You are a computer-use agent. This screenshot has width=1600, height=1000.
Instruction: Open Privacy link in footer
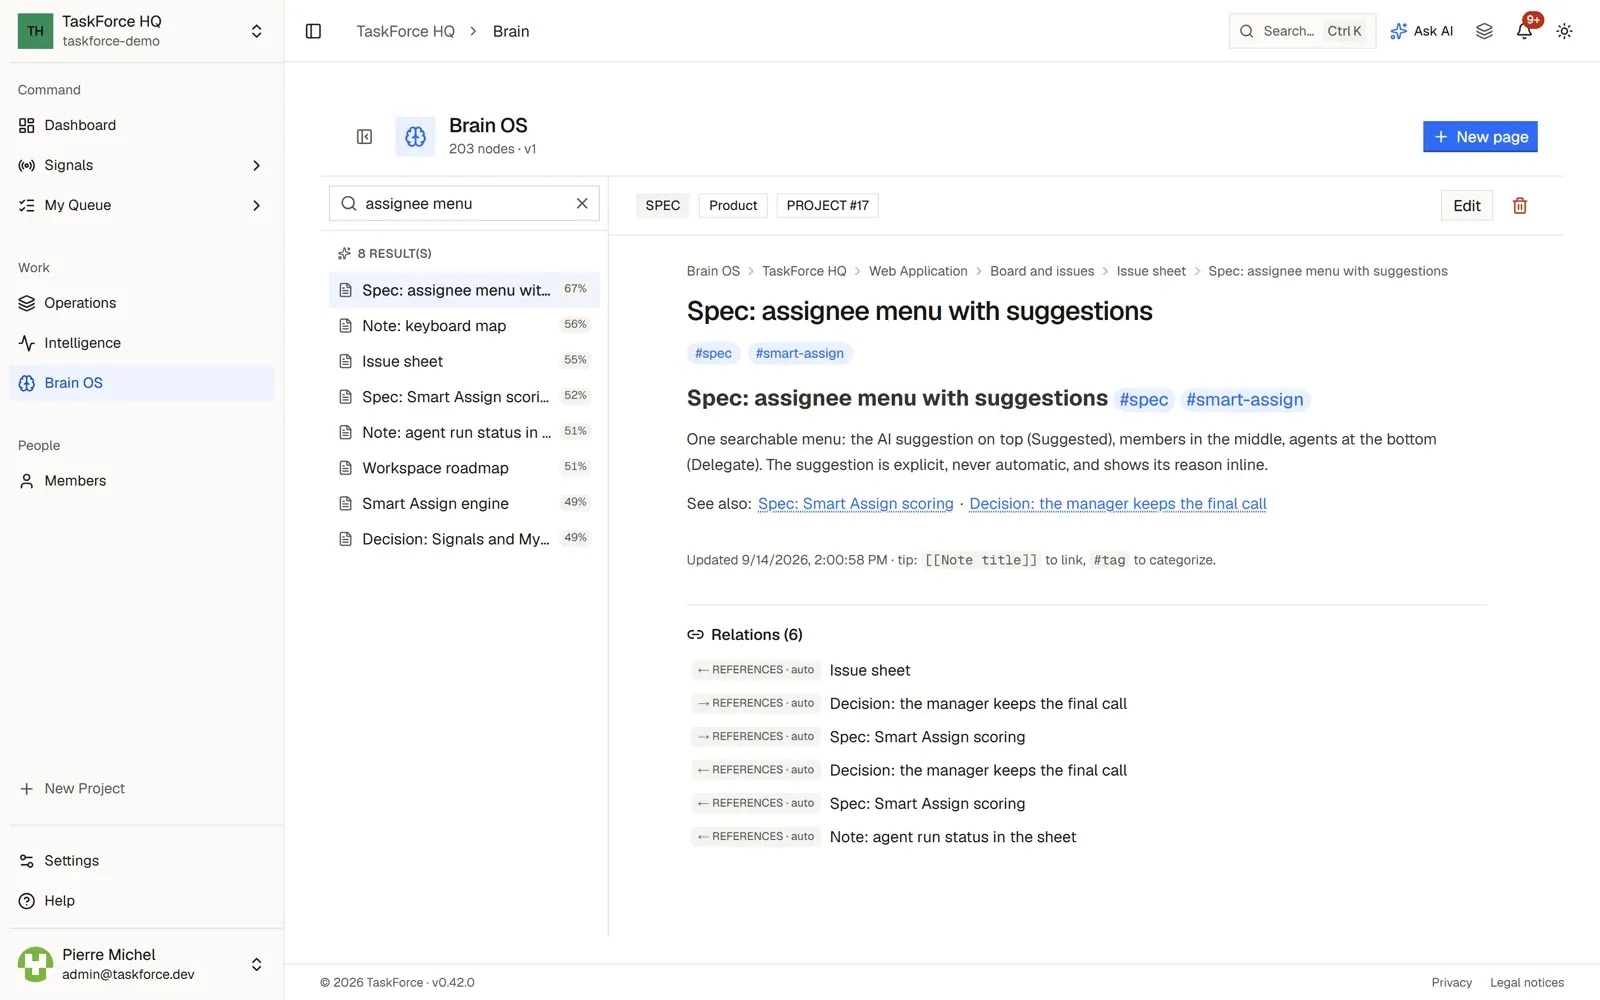click(x=1452, y=983)
